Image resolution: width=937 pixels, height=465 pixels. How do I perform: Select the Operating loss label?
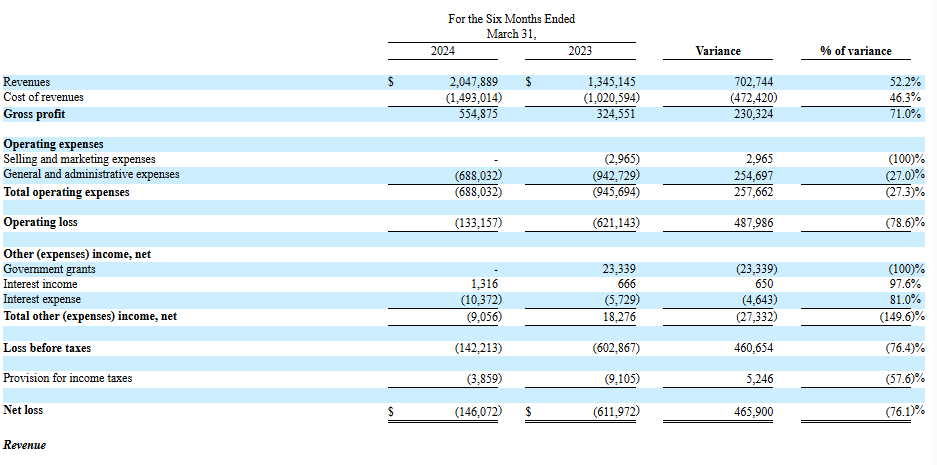click(x=41, y=222)
